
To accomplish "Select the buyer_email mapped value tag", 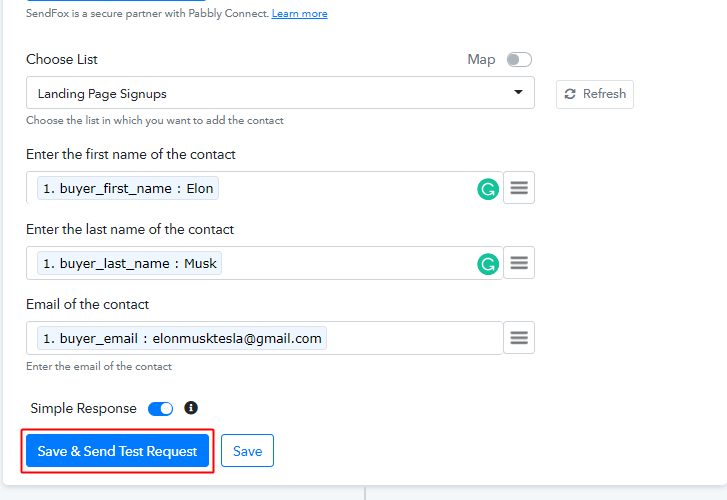I will pos(182,338).
